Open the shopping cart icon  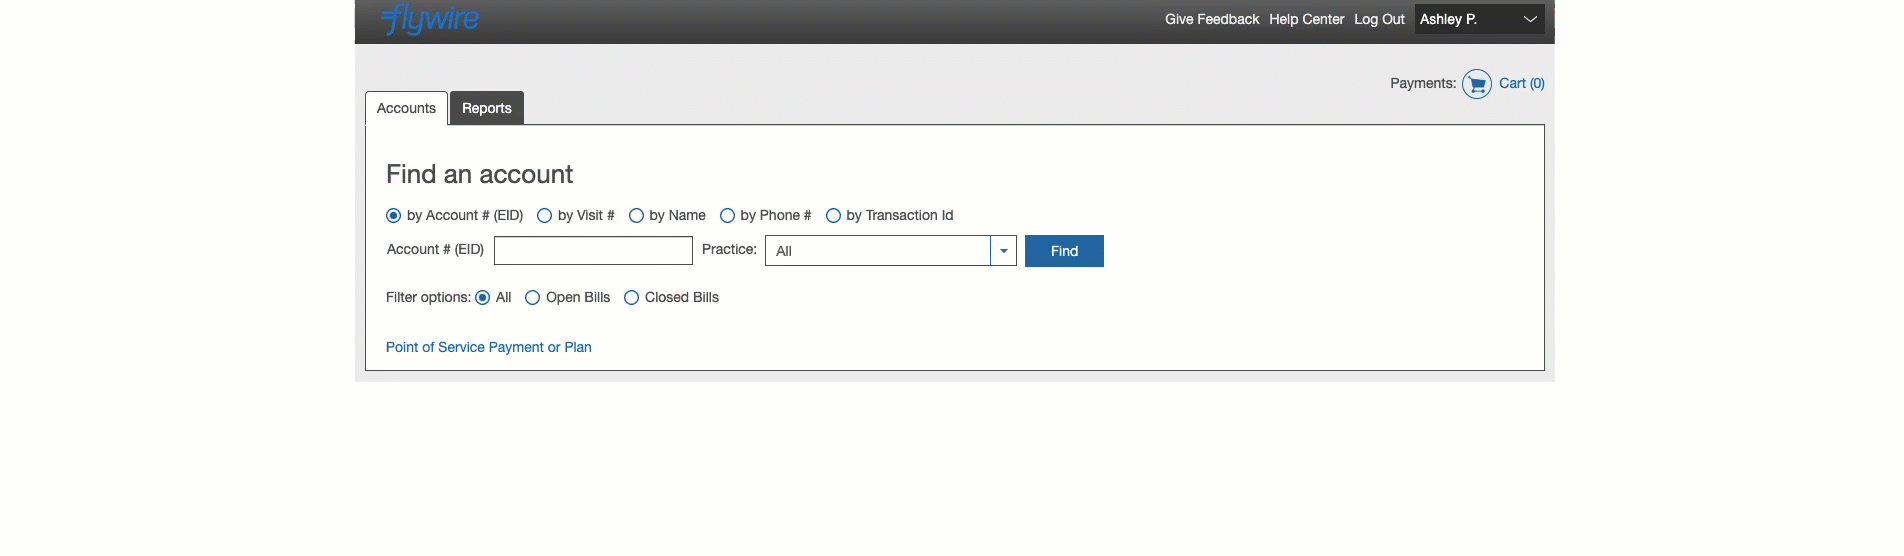pos(1476,84)
